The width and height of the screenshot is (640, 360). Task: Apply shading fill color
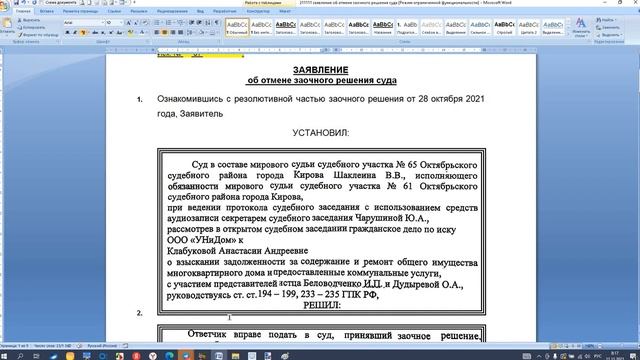coord(202,32)
